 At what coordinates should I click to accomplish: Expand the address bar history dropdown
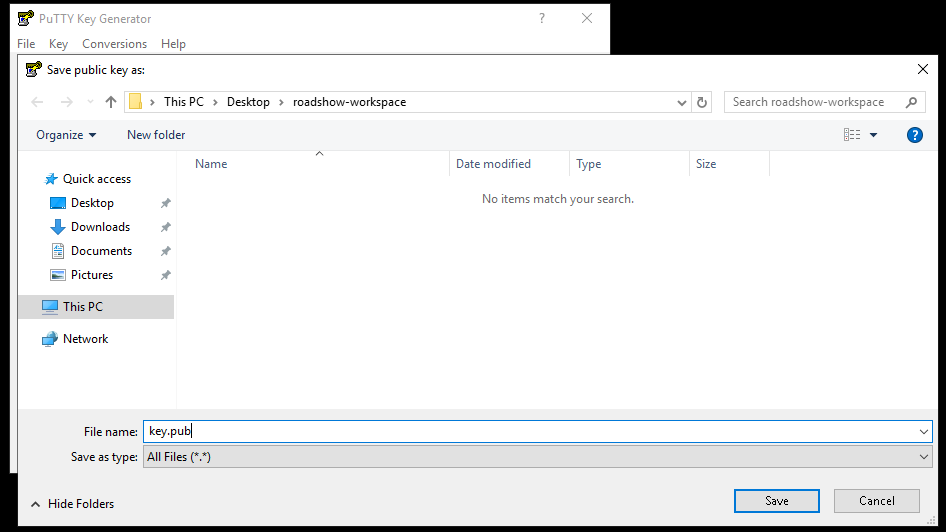(x=682, y=102)
